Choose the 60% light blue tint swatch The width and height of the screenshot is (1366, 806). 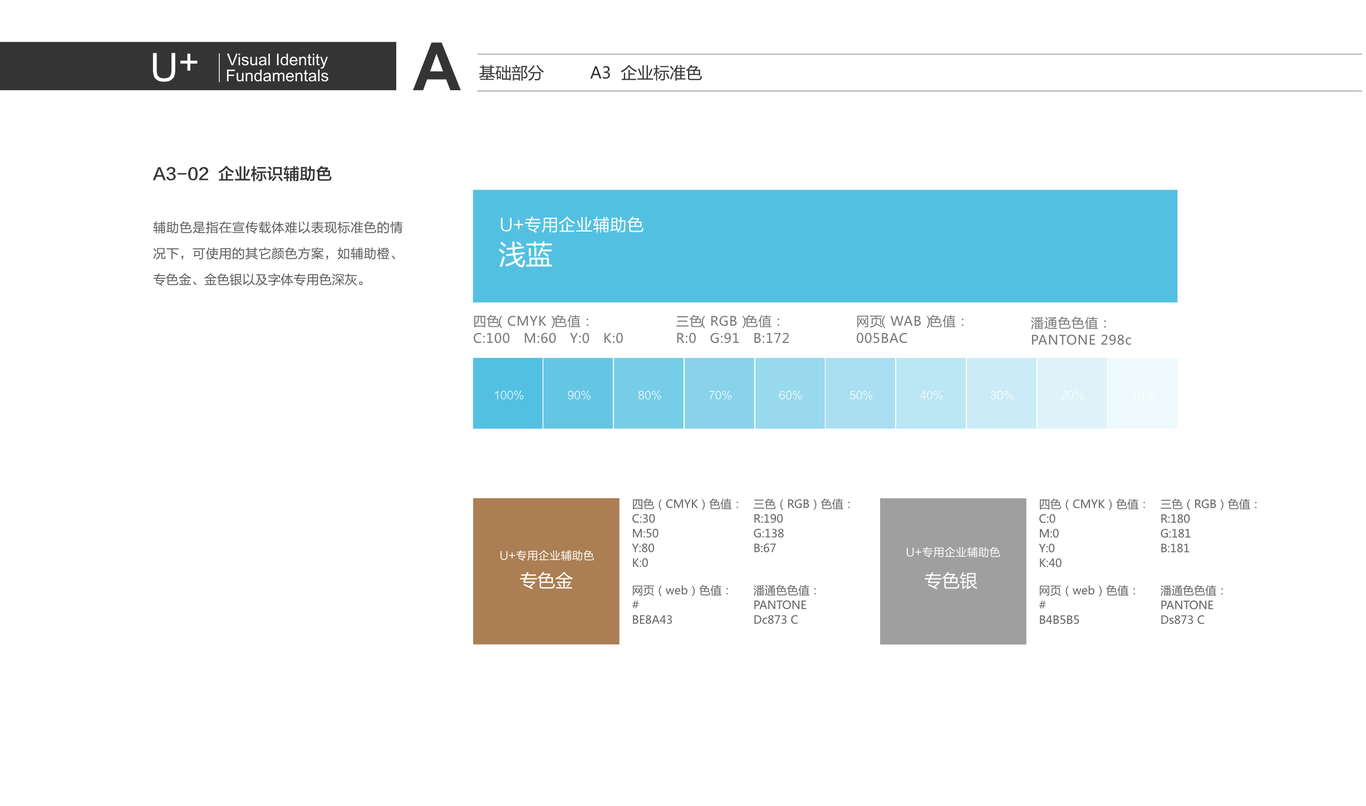click(790, 394)
